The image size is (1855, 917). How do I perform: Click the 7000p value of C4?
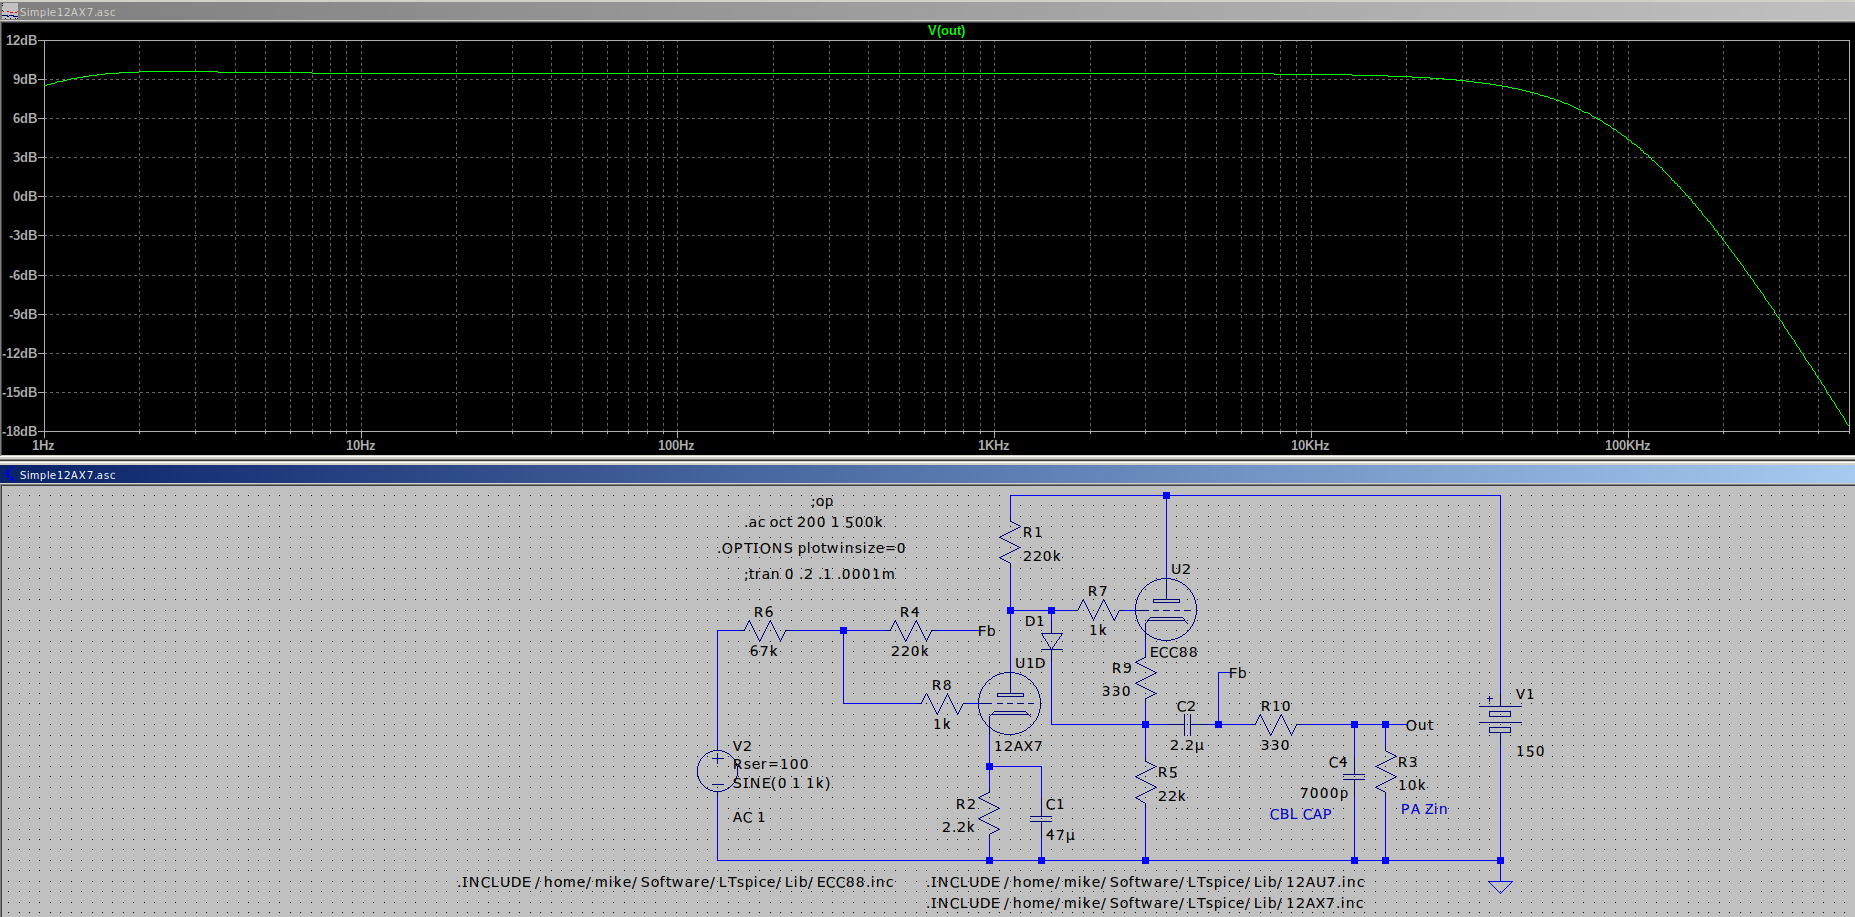click(1324, 793)
